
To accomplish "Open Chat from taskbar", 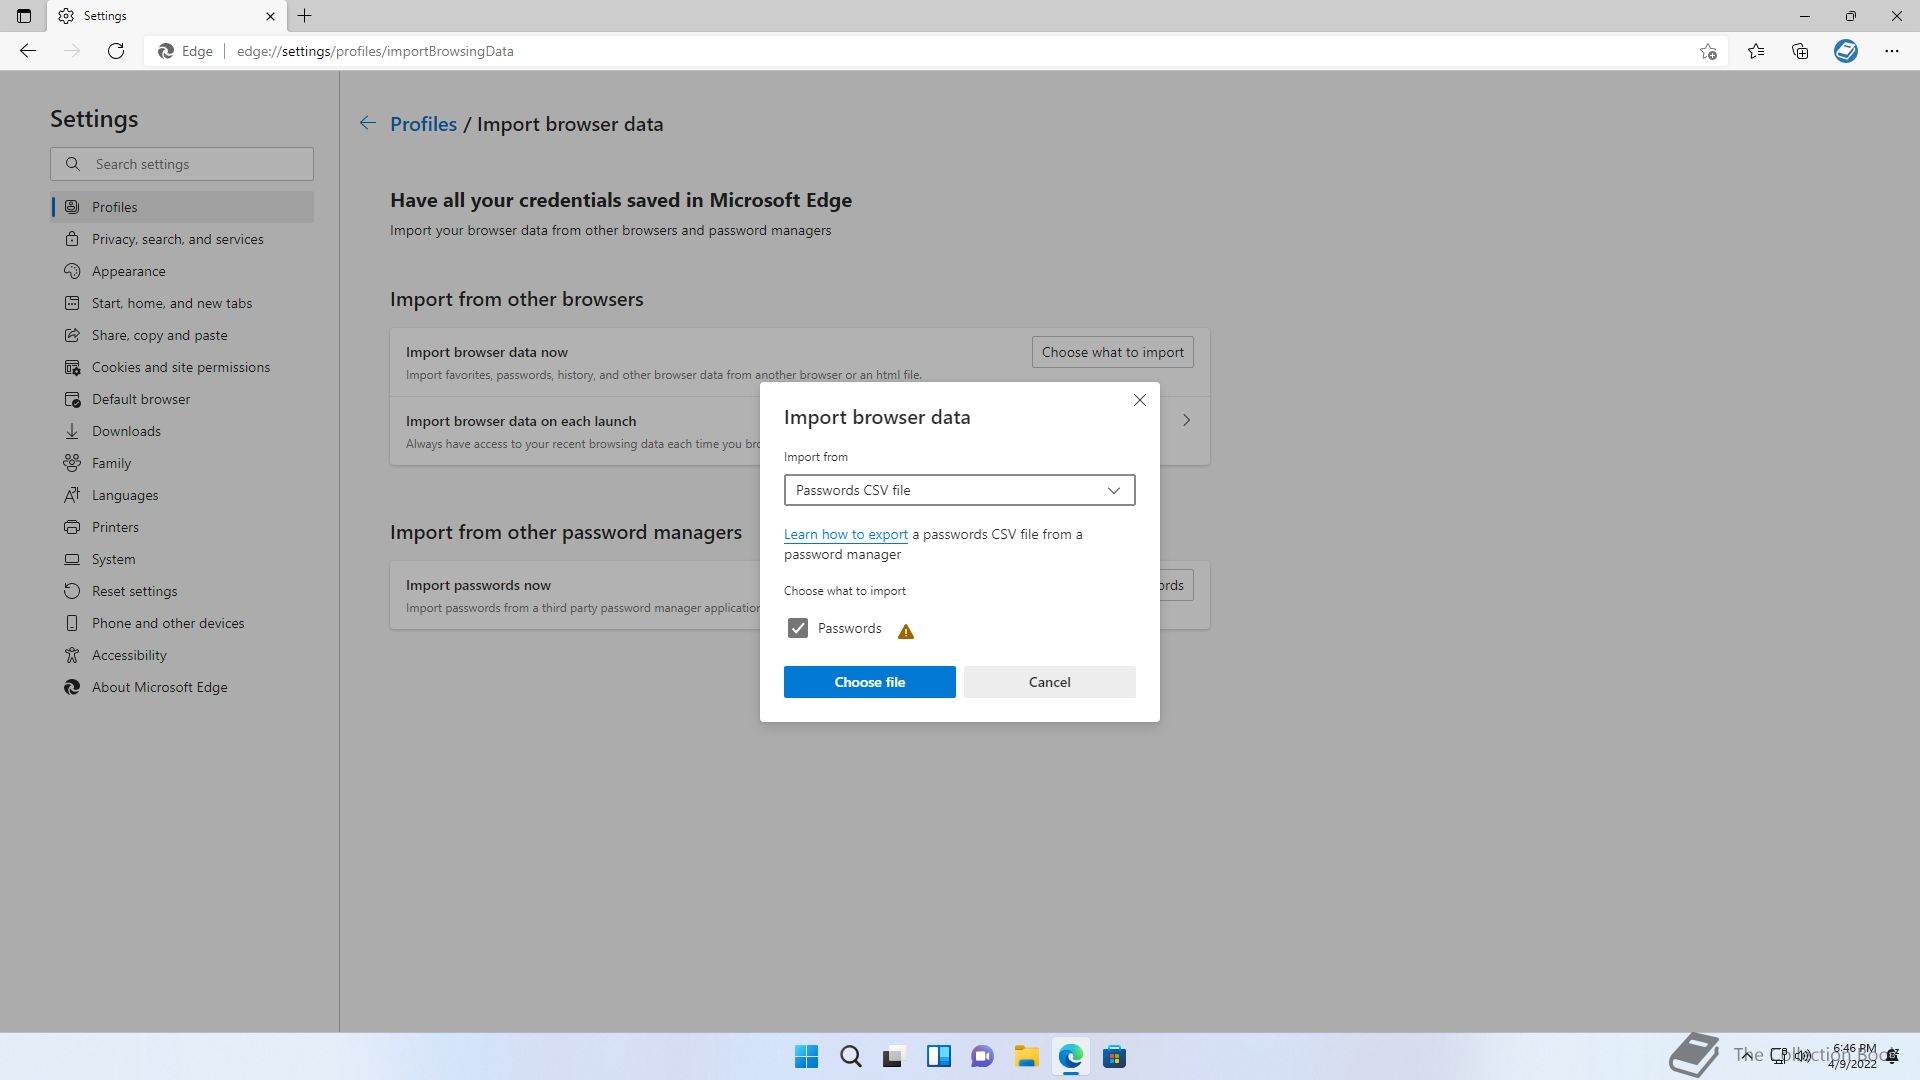I will point(983,1056).
